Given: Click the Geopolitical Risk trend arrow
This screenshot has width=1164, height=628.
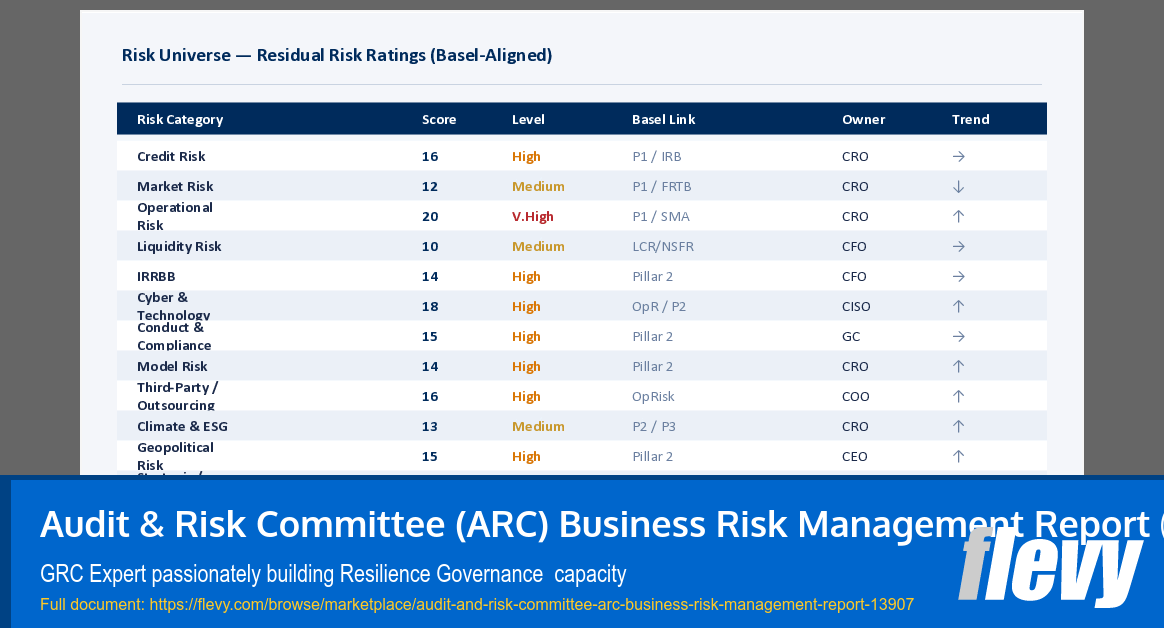Looking at the screenshot, I should coord(958,457).
